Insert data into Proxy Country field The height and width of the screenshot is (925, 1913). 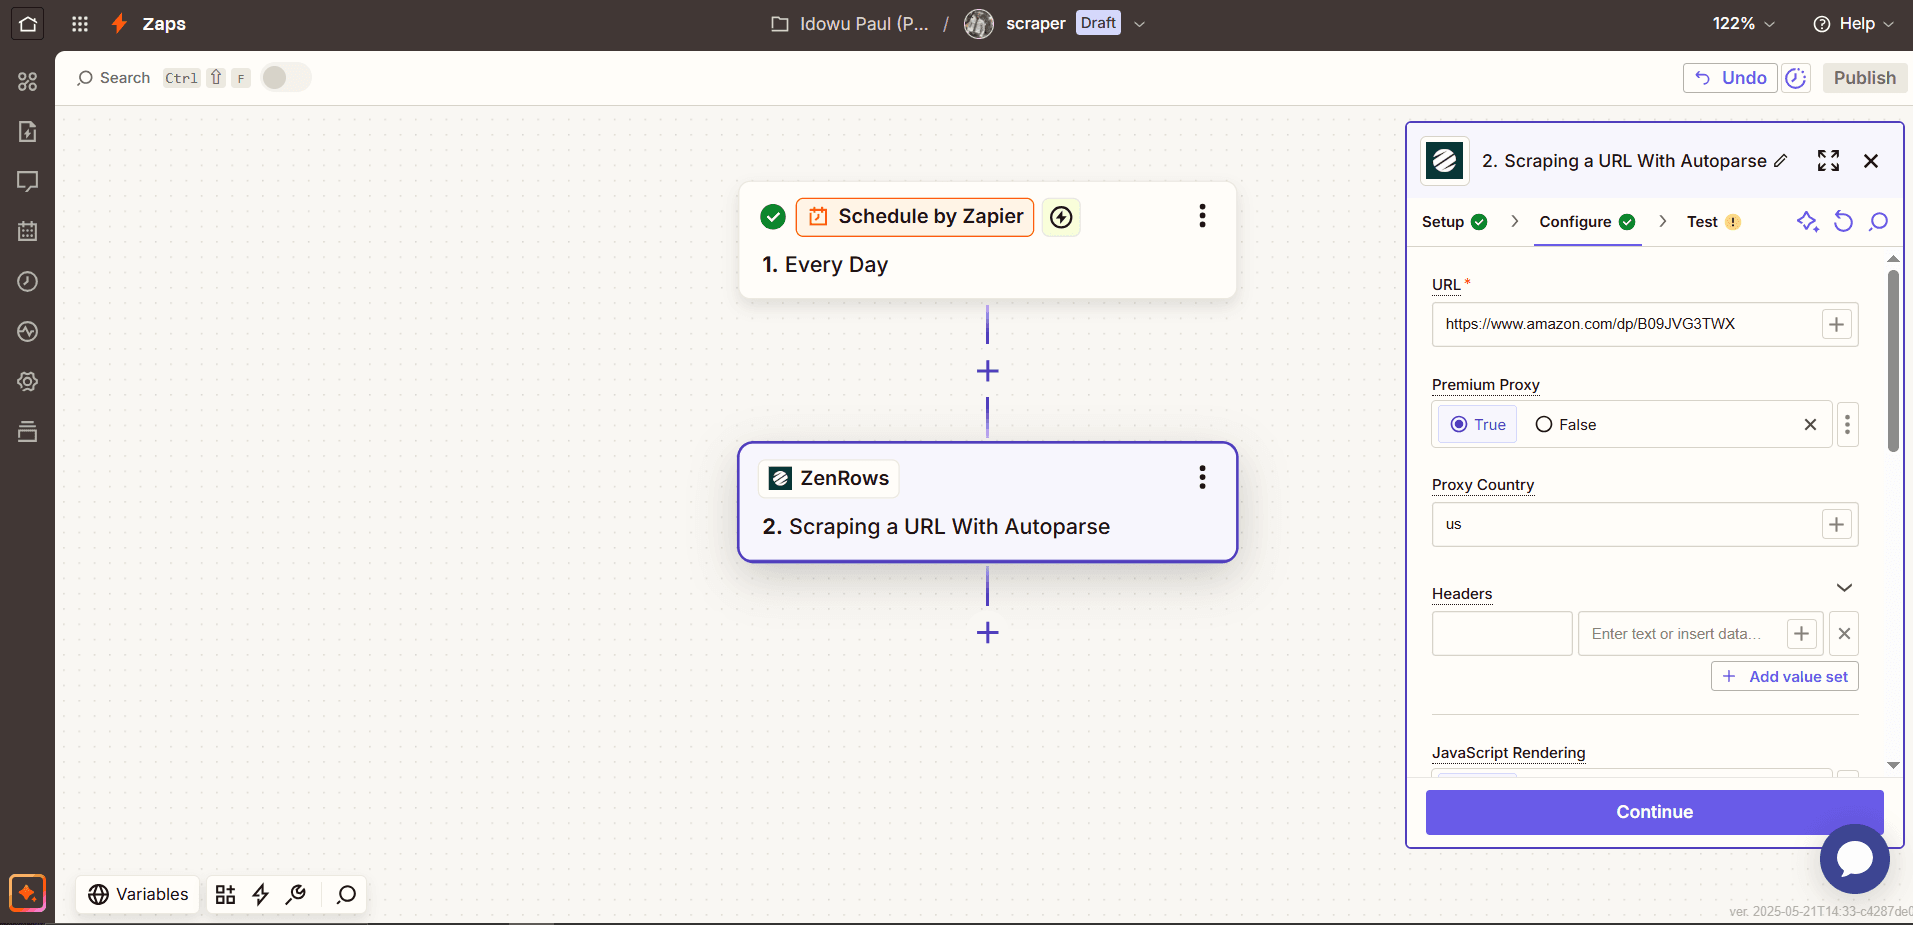[x=1836, y=525]
